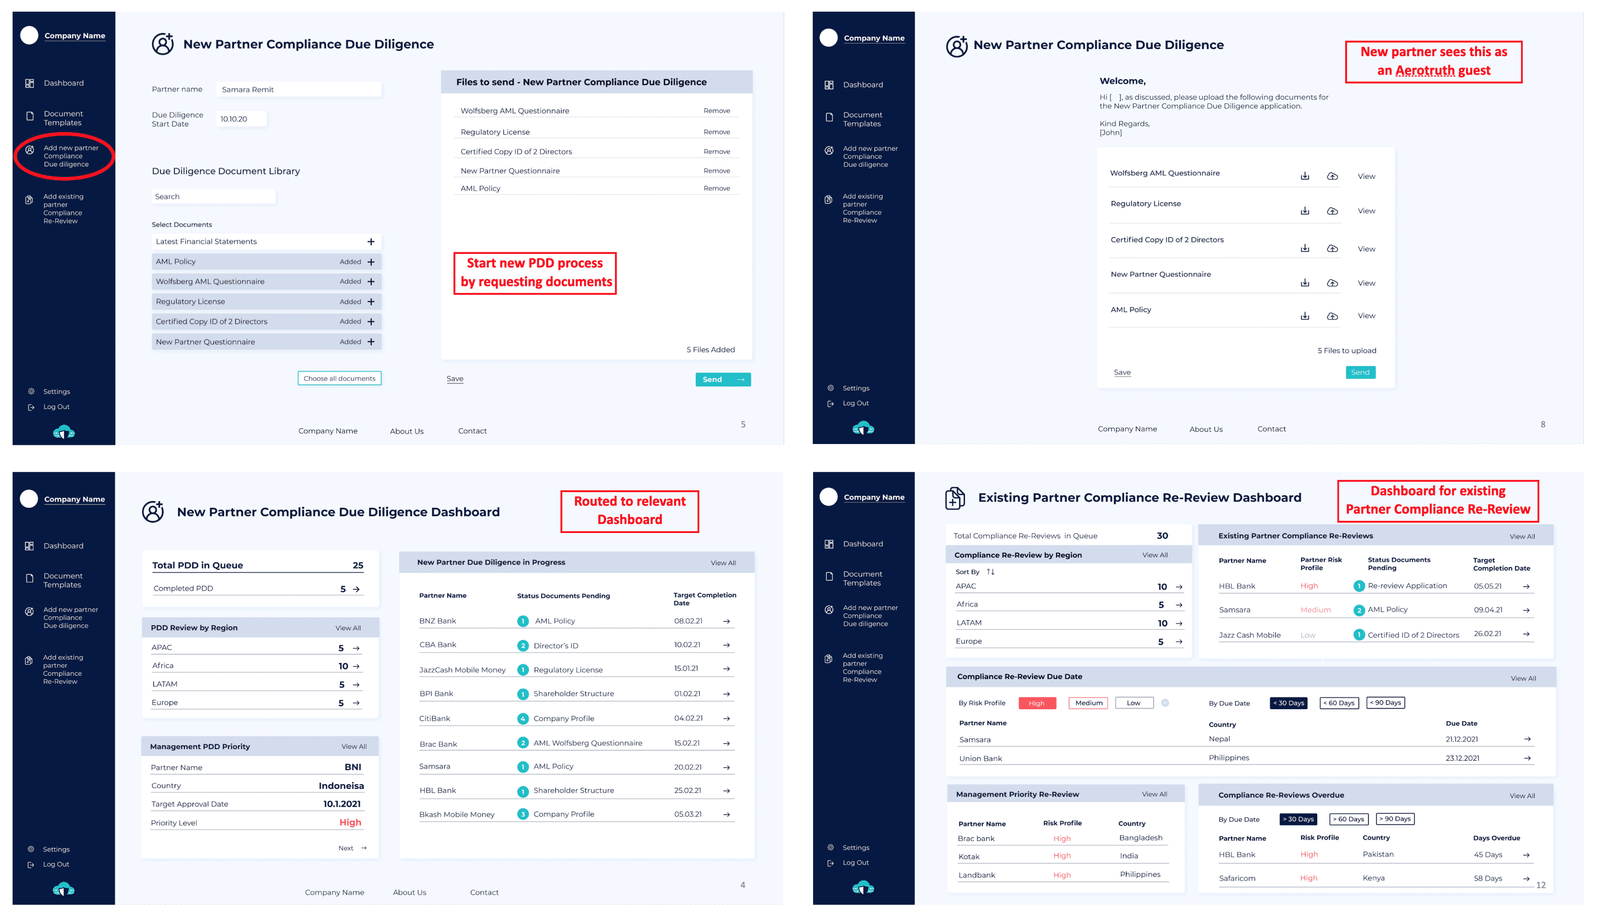The image size is (1600, 915).
Task: Click arrow icon on BNZ Bank row
Action: 726,621
